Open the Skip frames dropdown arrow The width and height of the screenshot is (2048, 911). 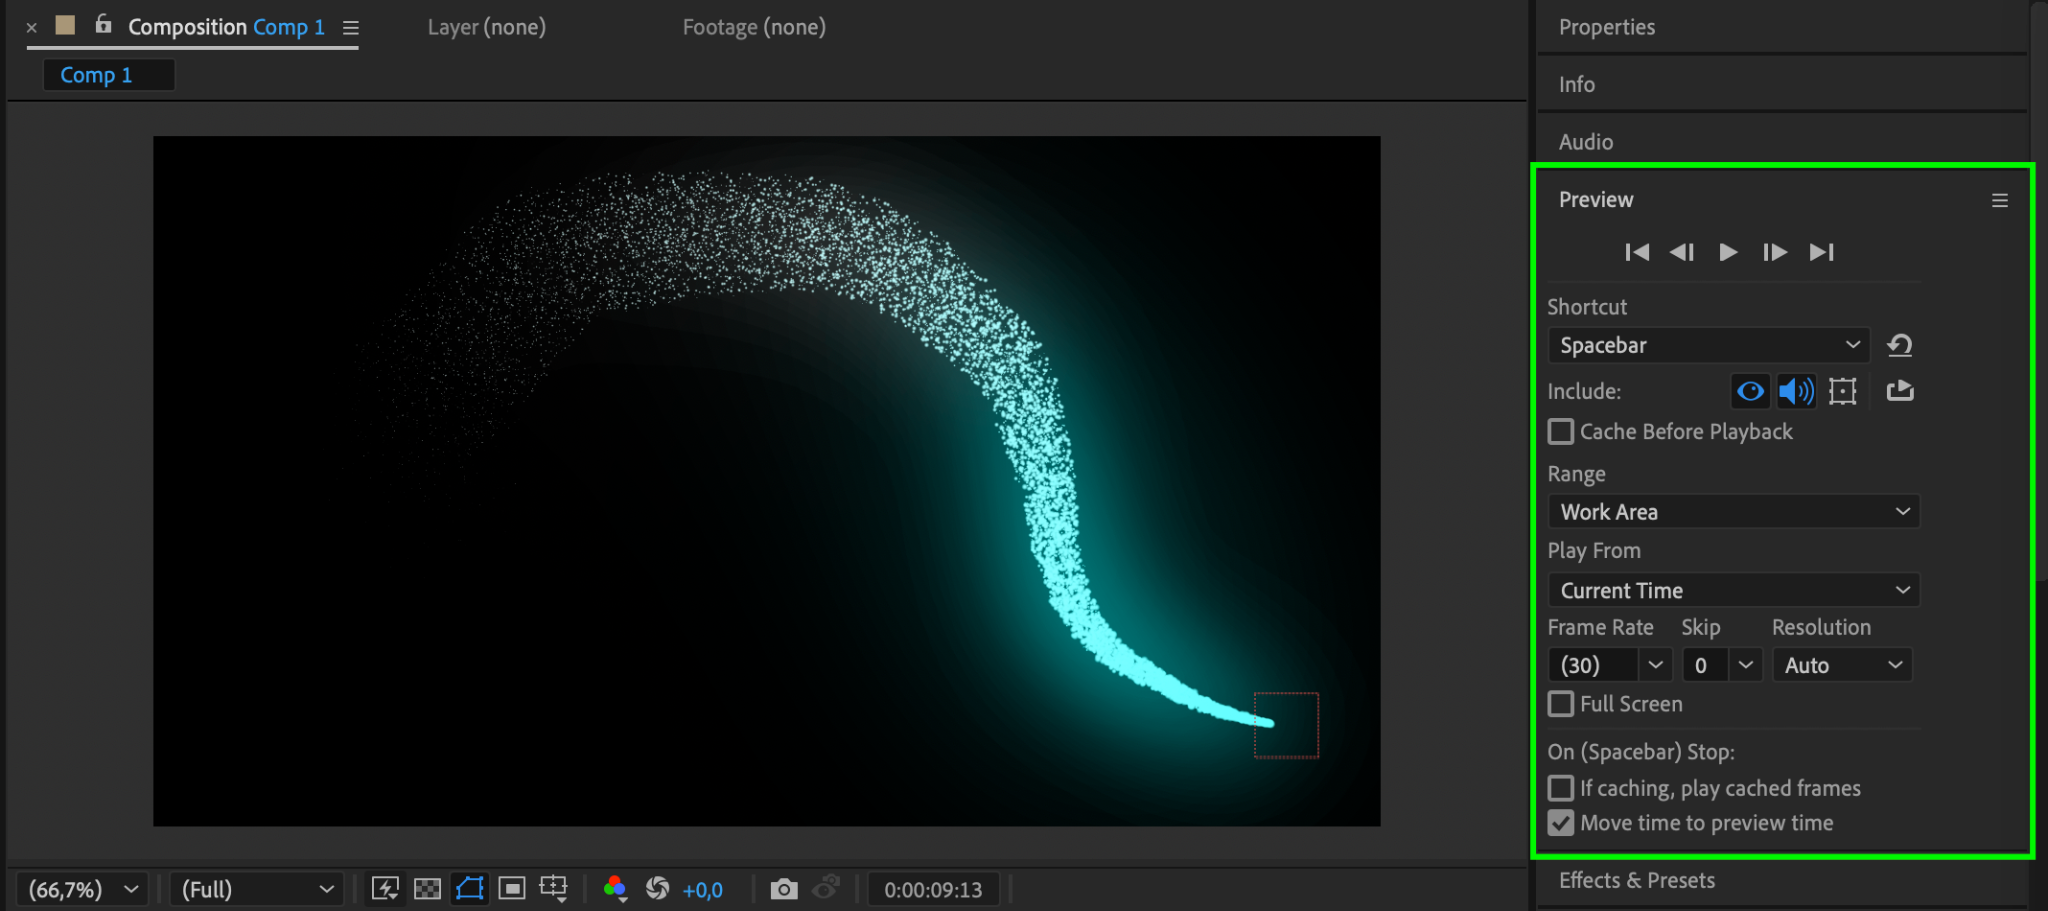point(1746,665)
